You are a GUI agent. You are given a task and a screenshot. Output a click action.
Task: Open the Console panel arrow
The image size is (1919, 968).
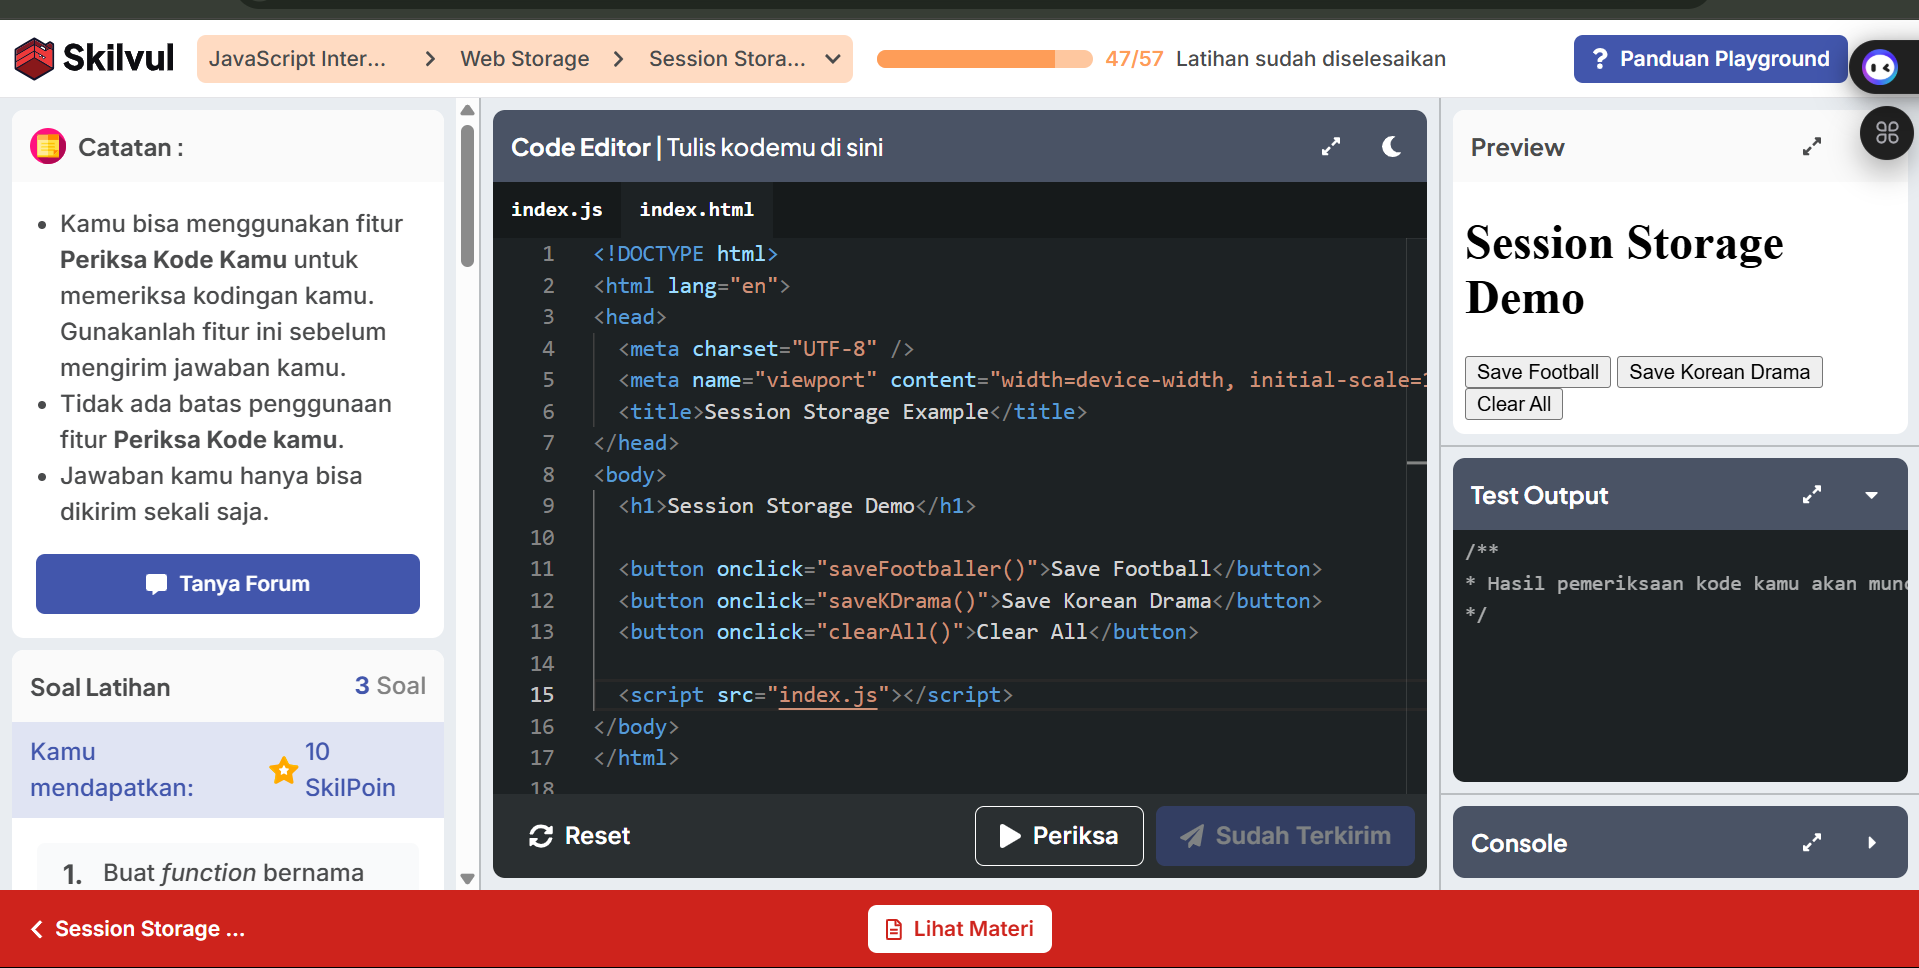(1871, 843)
